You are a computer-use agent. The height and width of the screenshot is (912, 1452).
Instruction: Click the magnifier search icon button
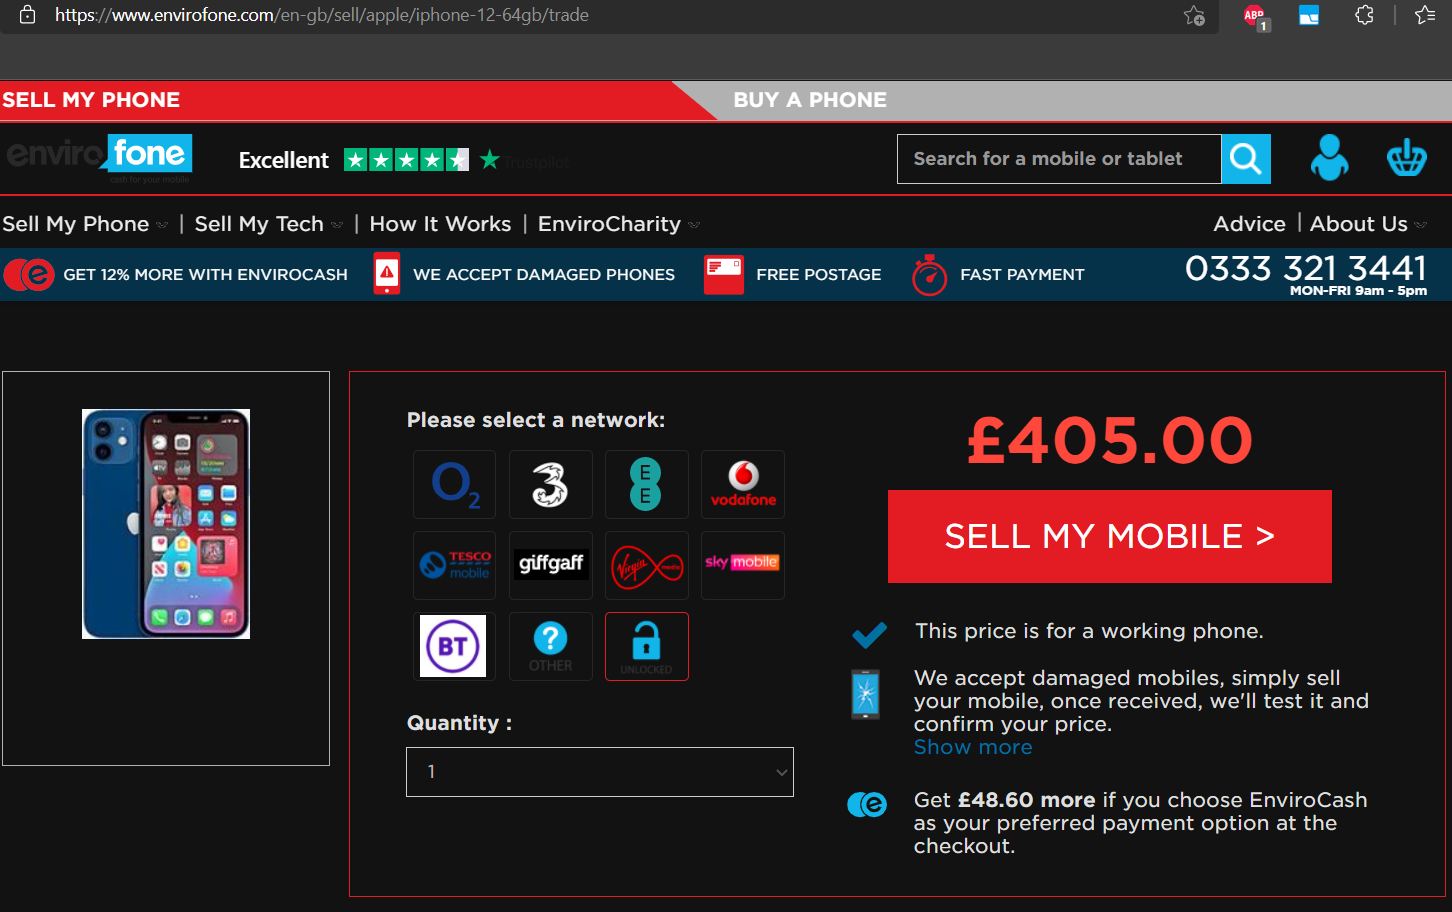[1246, 159]
